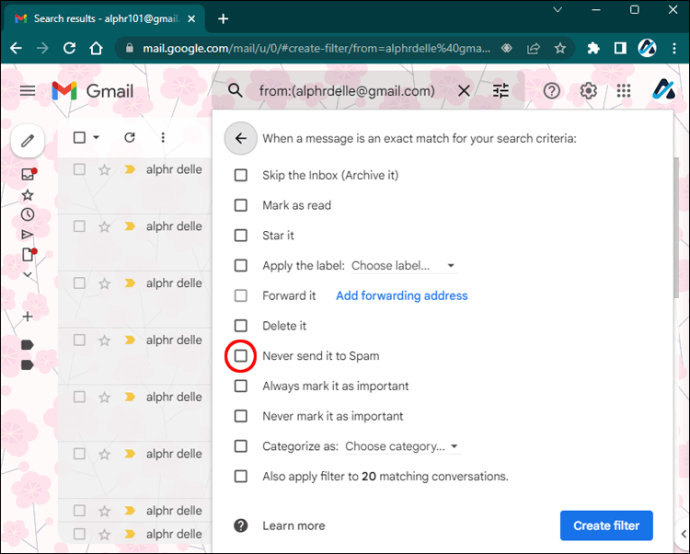Check Also apply filter to matching conversations
Screen dimensions: 690x554
pyautogui.click(x=241, y=476)
